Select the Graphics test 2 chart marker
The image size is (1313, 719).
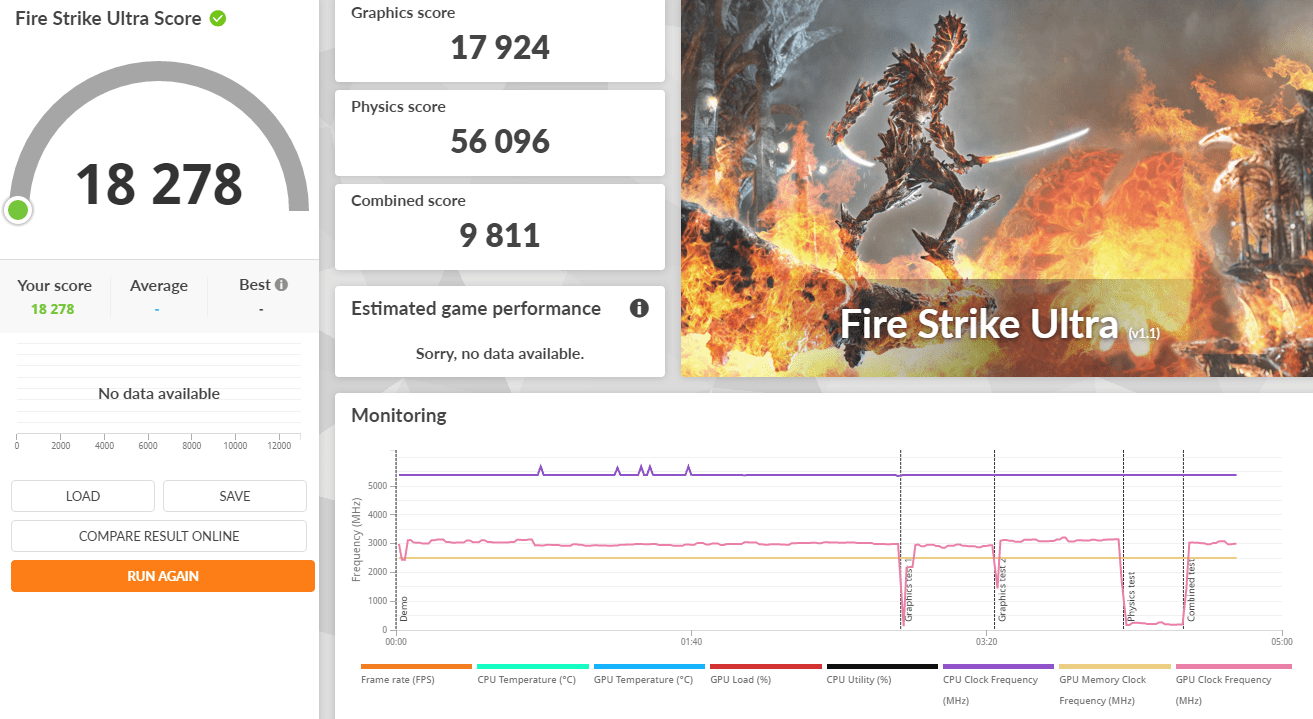coord(1002,592)
